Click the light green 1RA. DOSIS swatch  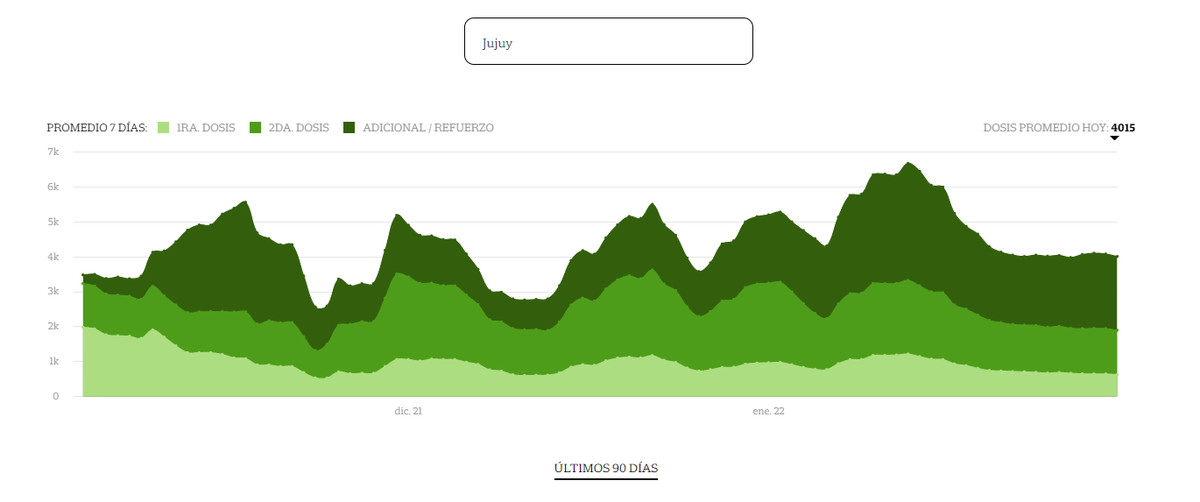coord(163,128)
